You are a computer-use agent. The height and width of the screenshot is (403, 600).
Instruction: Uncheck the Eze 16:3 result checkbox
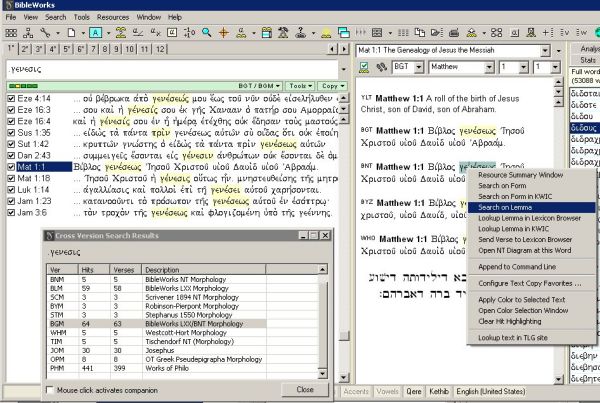(x=11, y=110)
